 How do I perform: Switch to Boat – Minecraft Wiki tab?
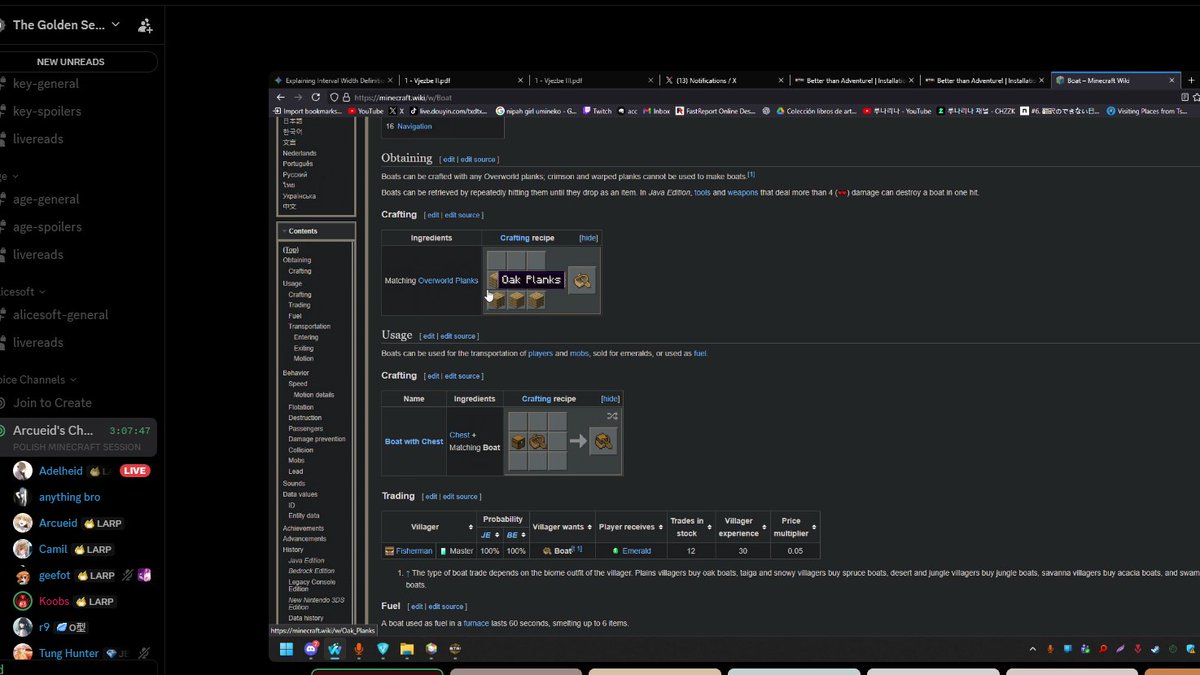click(x=1115, y=80)
